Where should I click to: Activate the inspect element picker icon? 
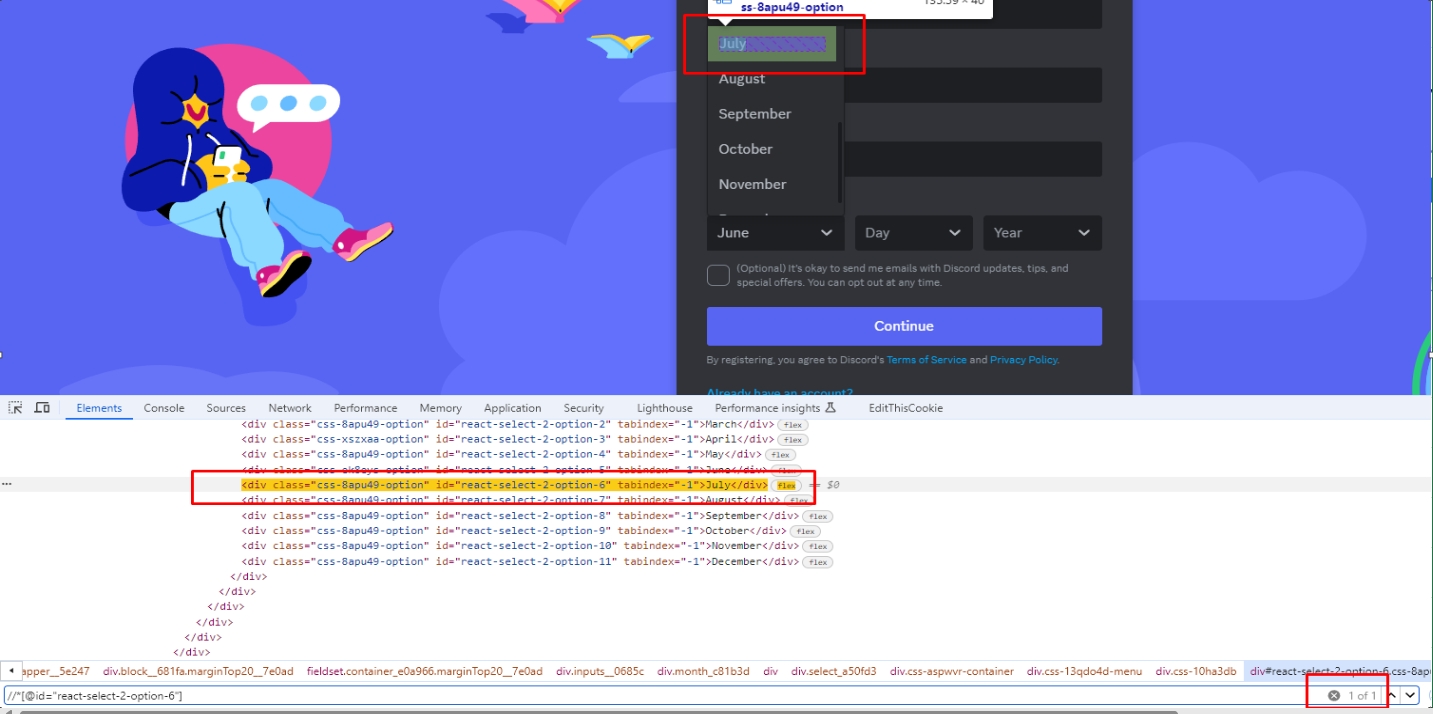tap(16, 408)
